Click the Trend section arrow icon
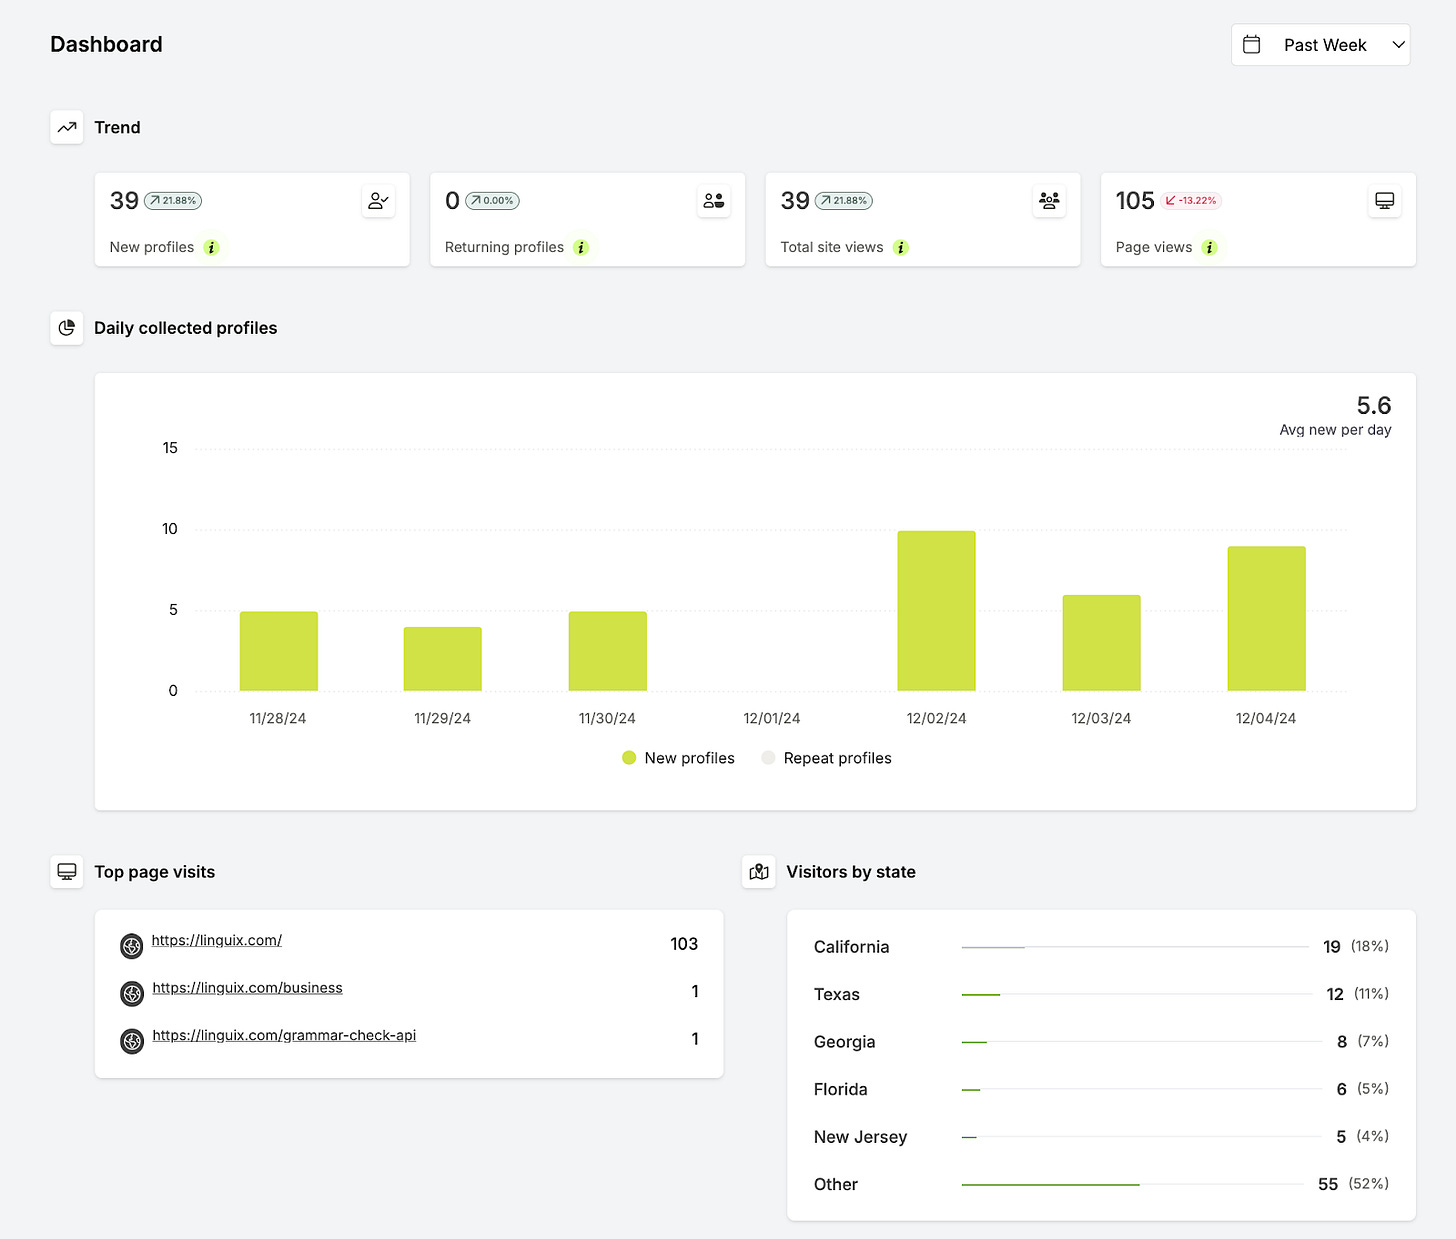The image size is (1456, 1239). [67, 128]
